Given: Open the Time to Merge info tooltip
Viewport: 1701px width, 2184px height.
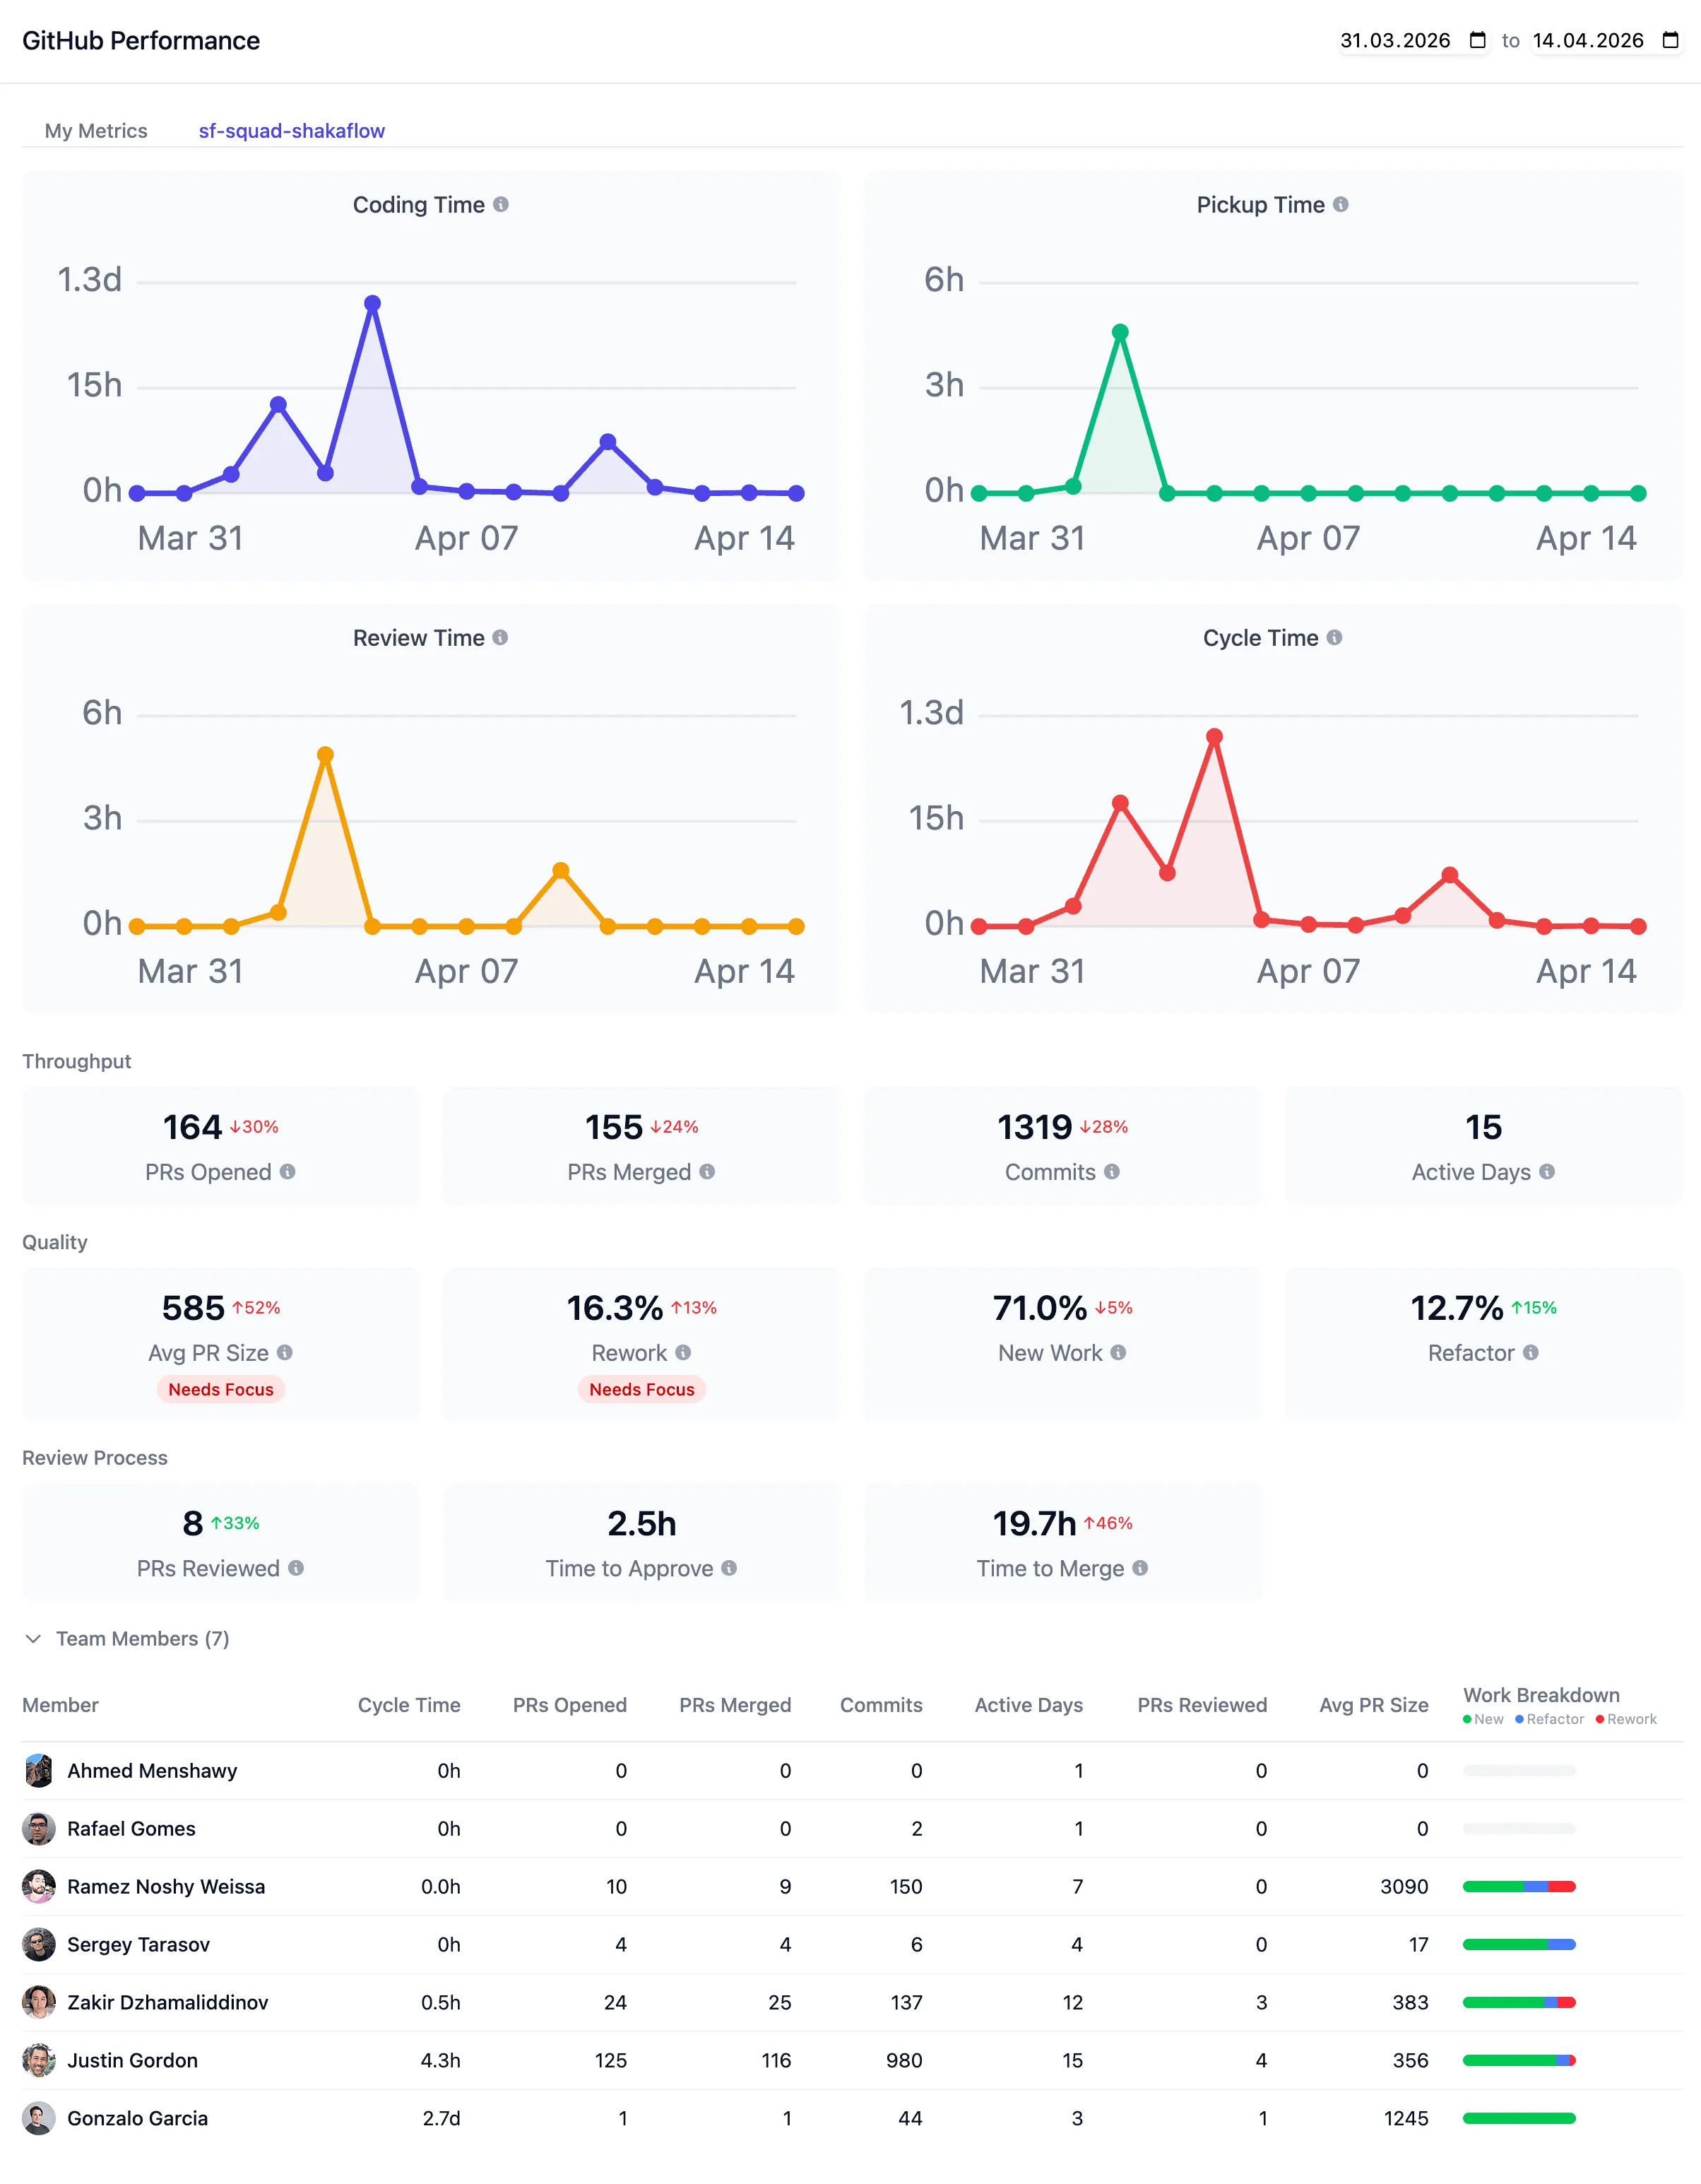Looking at the screenshot, I should click(x=1140, y=1568).
